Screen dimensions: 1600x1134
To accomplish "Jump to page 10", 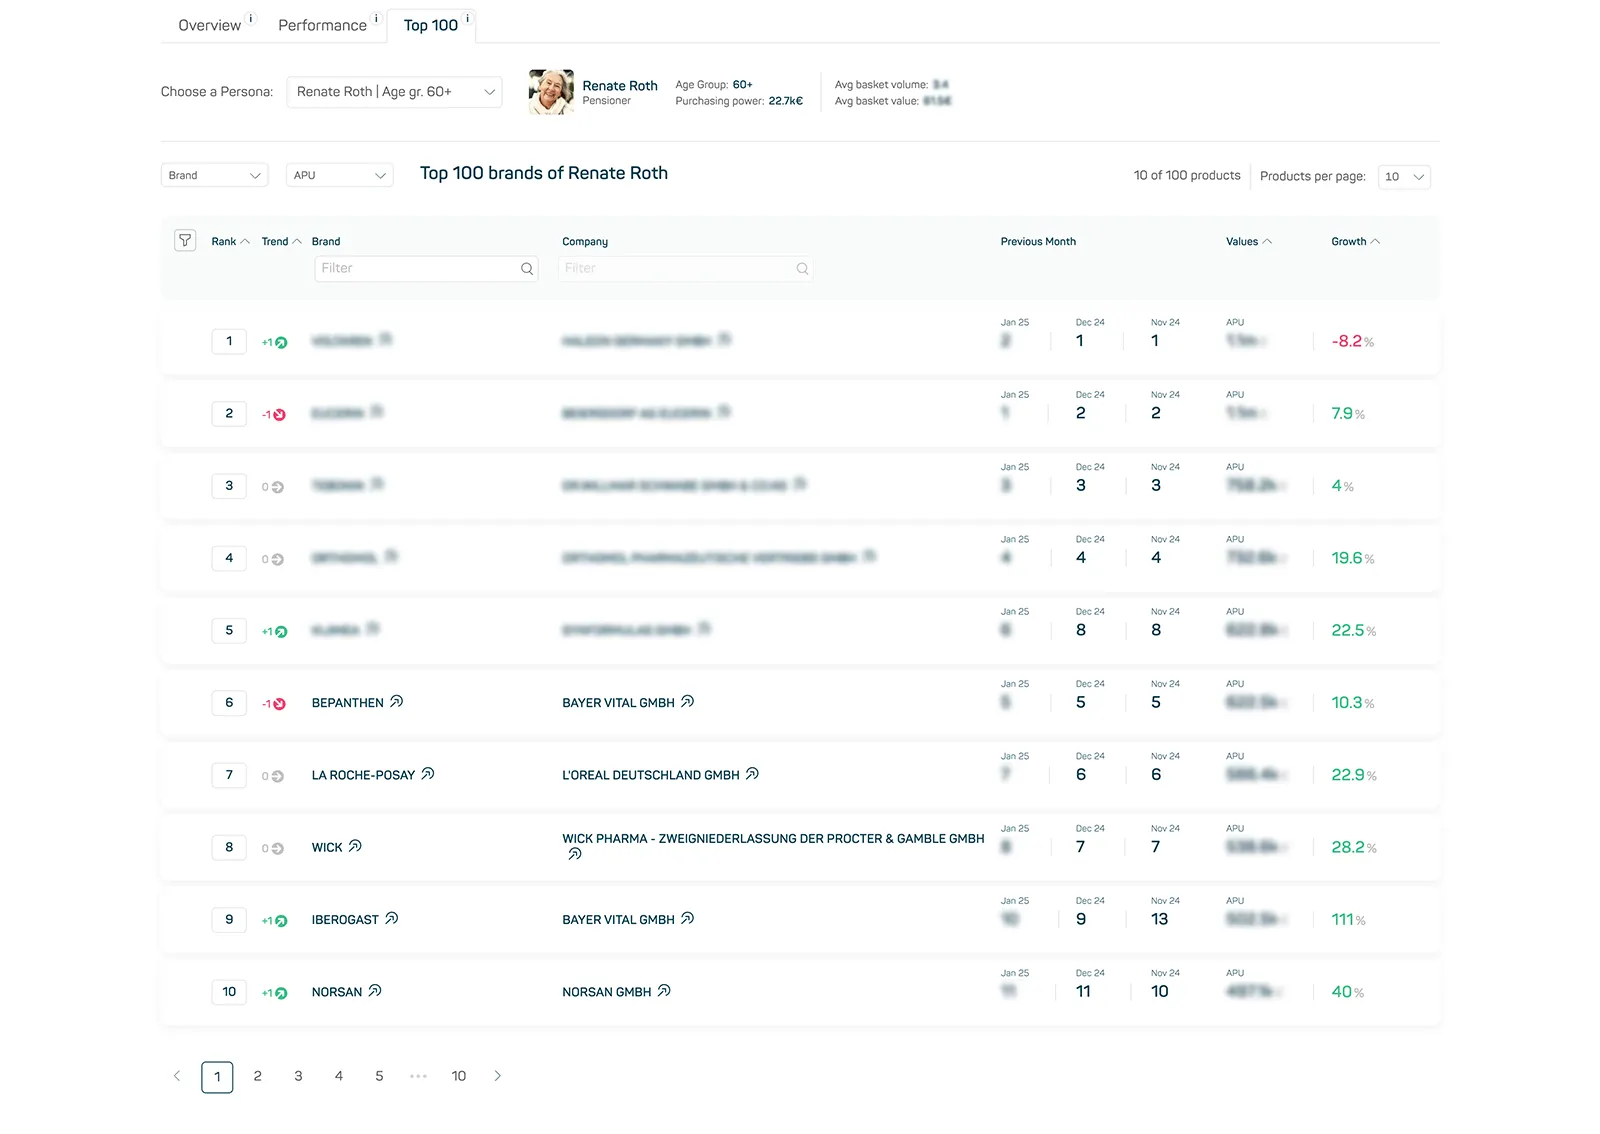I will coord(459,1076).
